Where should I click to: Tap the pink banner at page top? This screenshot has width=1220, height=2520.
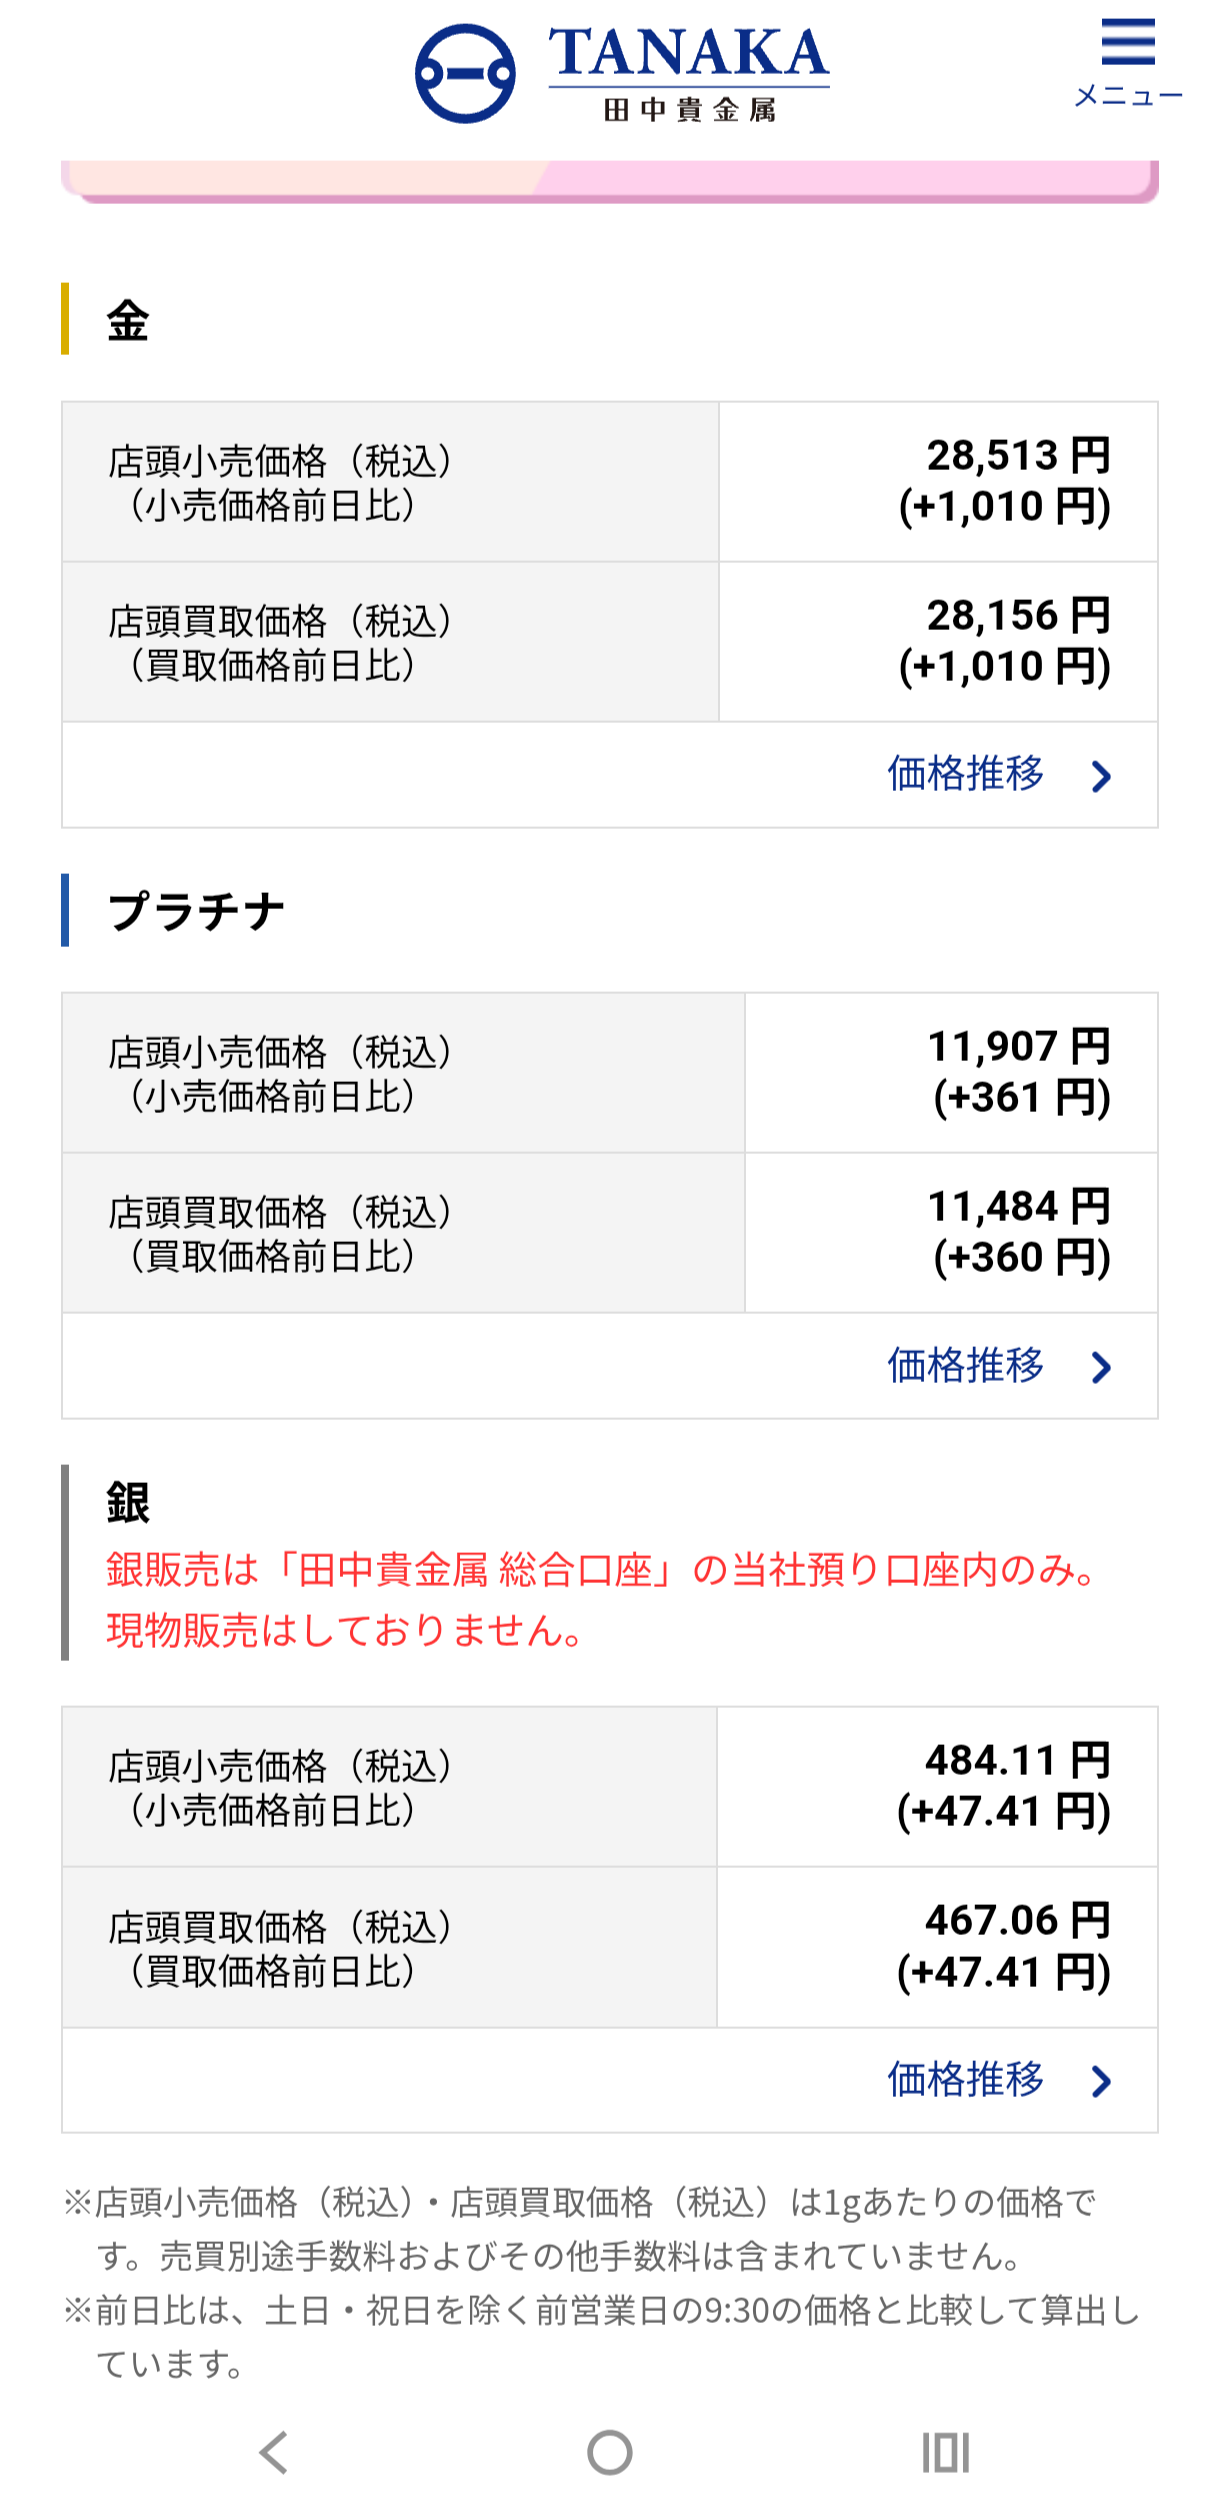coord(609,179)
